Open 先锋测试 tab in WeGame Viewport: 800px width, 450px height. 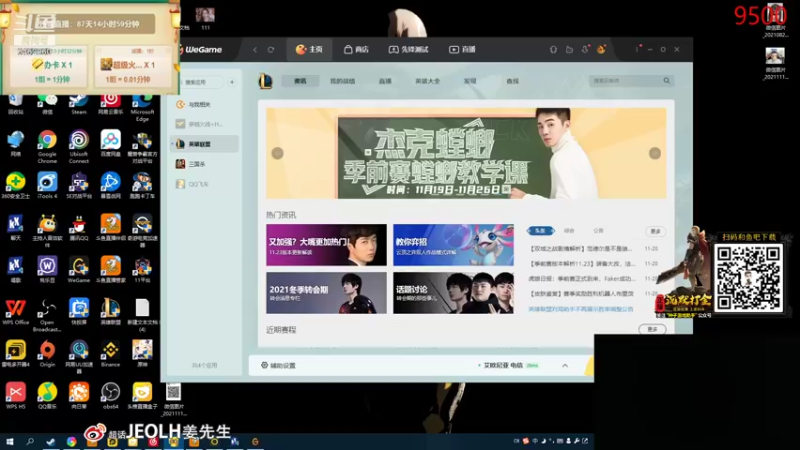tap(409, 49)
